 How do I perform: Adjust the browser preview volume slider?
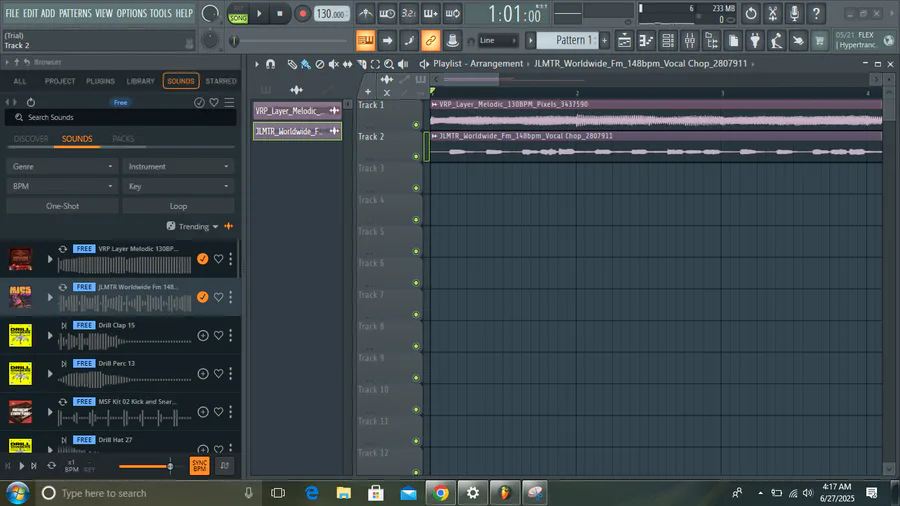tap(146, 466)
